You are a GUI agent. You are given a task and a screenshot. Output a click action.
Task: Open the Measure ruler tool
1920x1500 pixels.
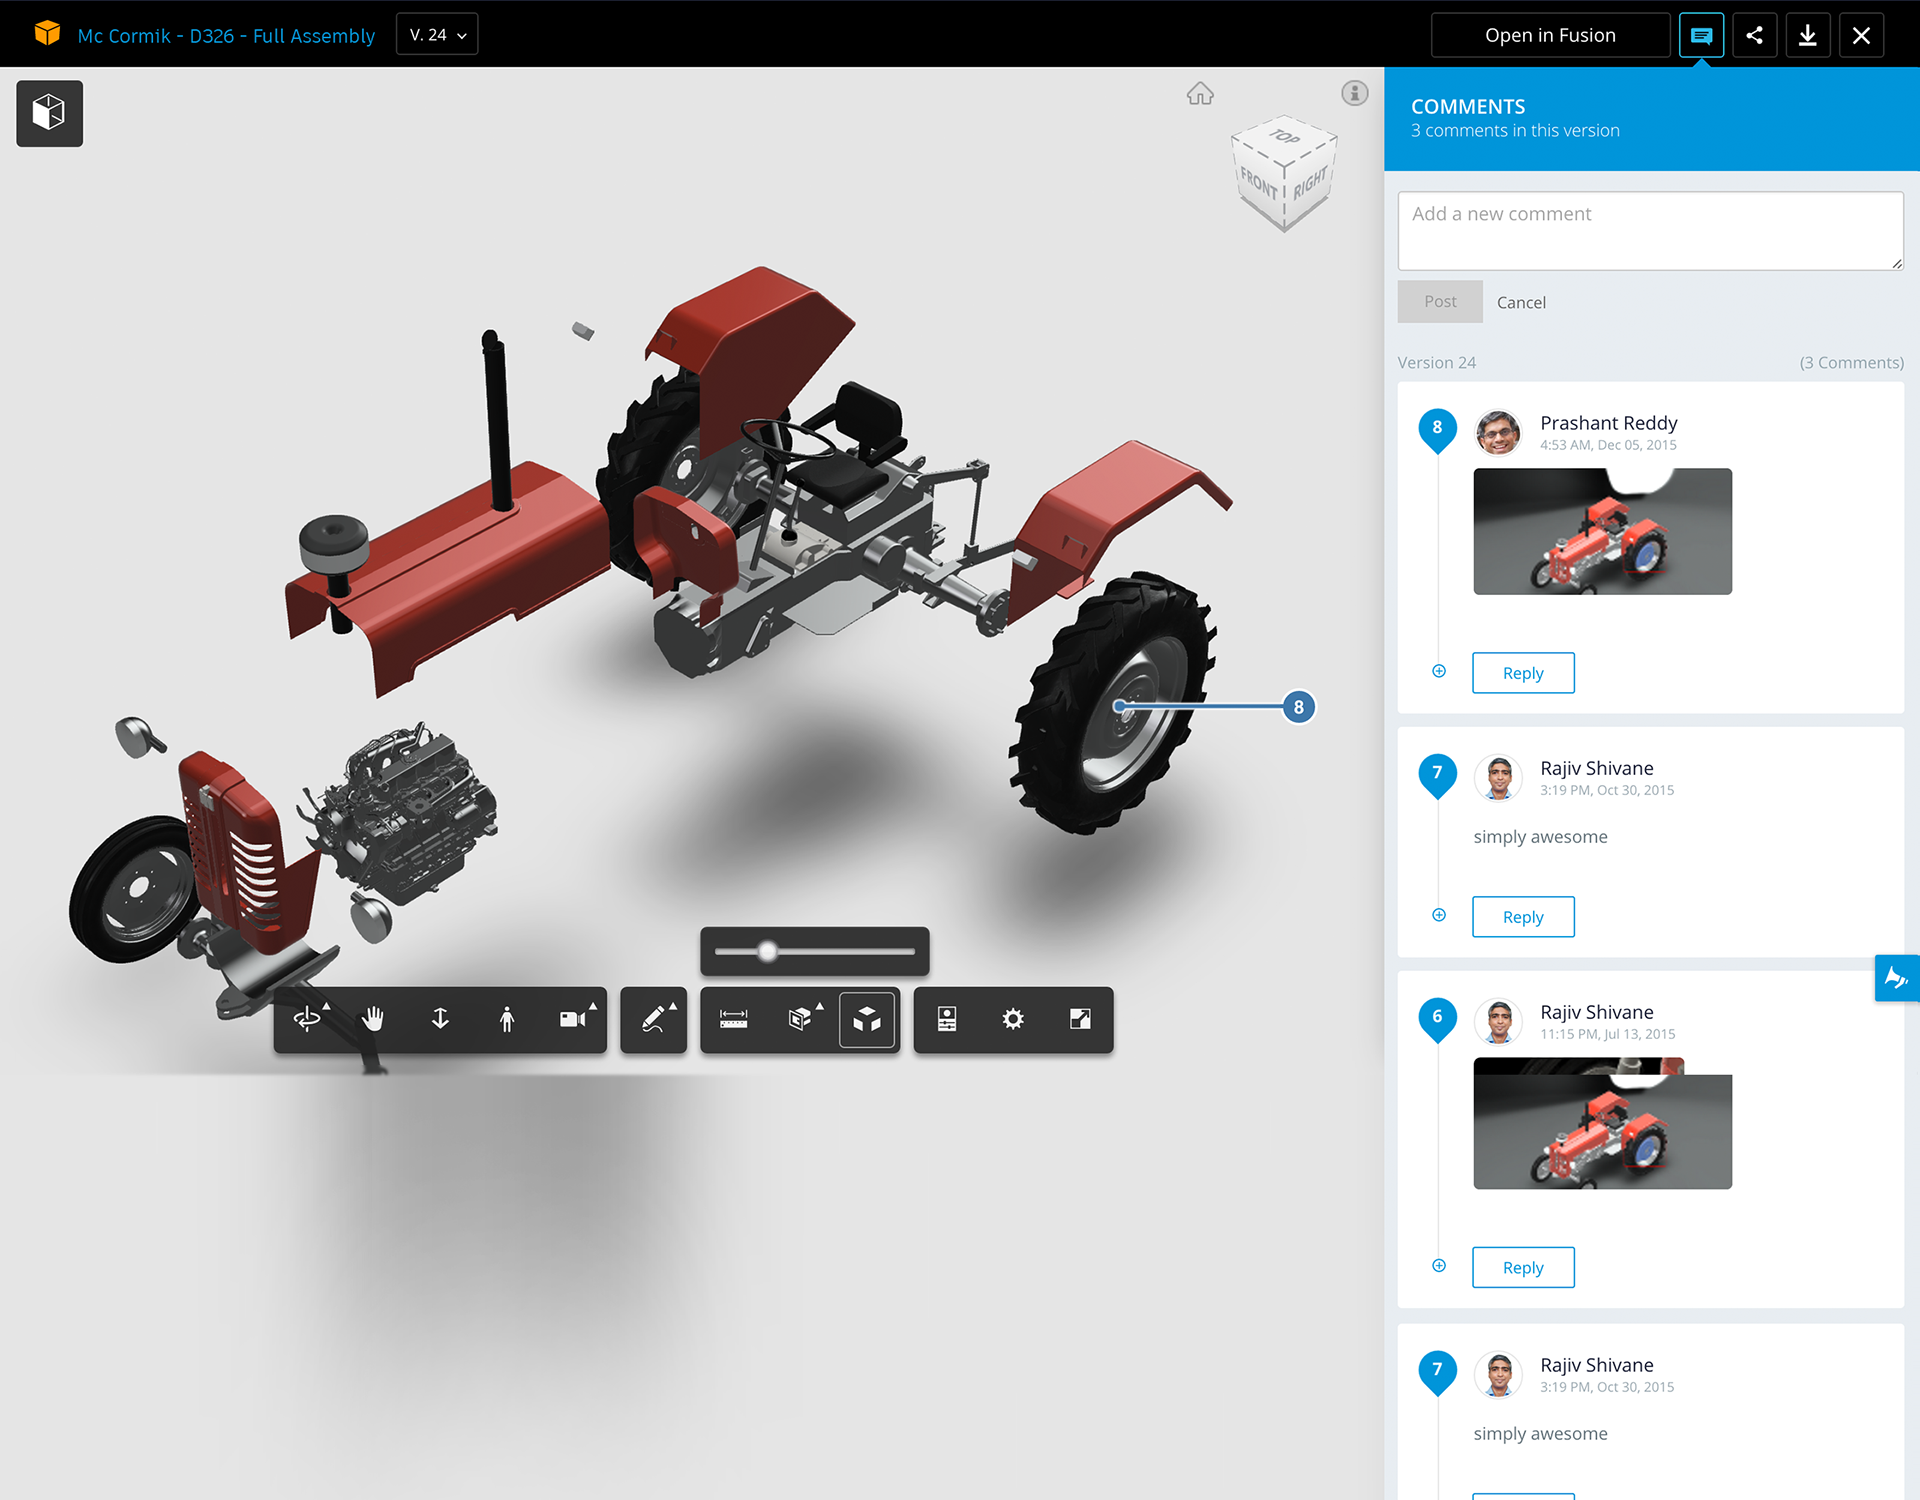click(x=733, y=1019)
